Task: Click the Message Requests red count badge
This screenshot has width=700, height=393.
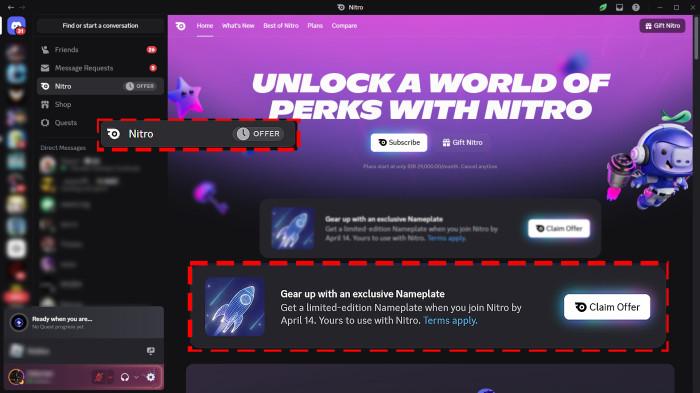Action: (153, 68)
